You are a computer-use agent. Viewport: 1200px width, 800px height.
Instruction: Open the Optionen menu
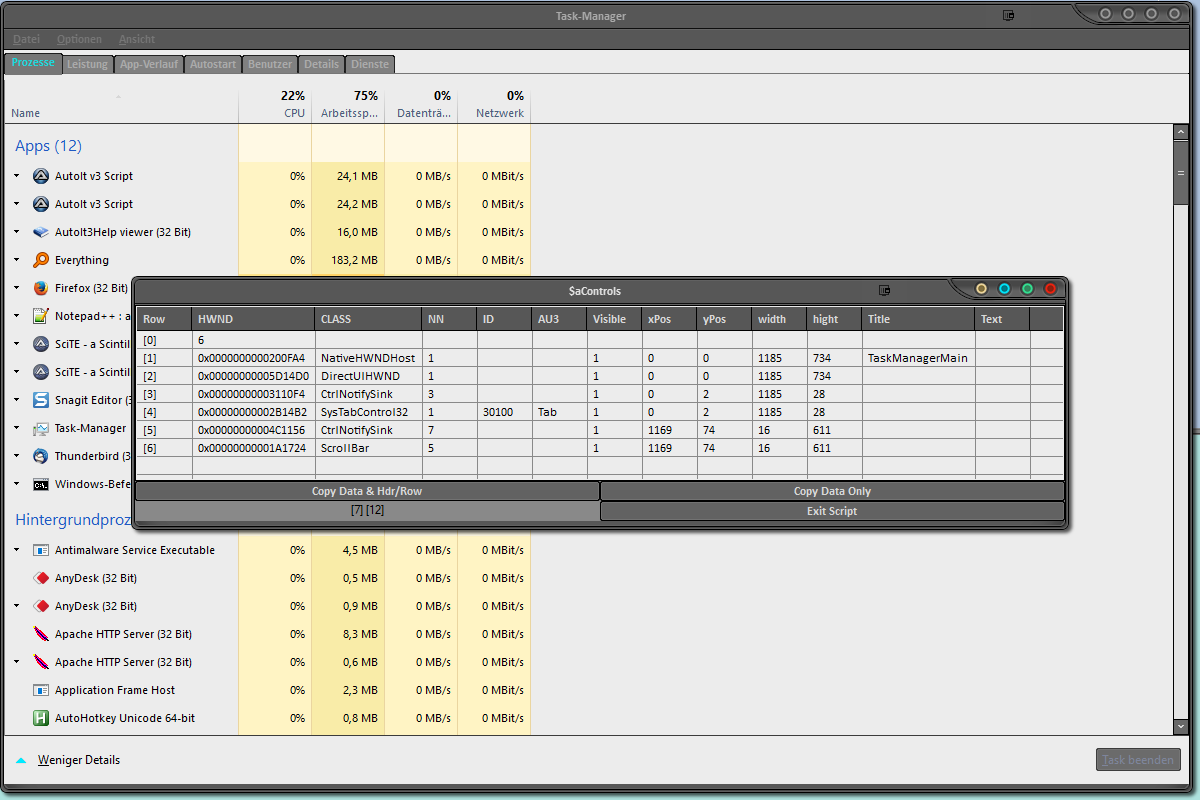coord(79,39)
